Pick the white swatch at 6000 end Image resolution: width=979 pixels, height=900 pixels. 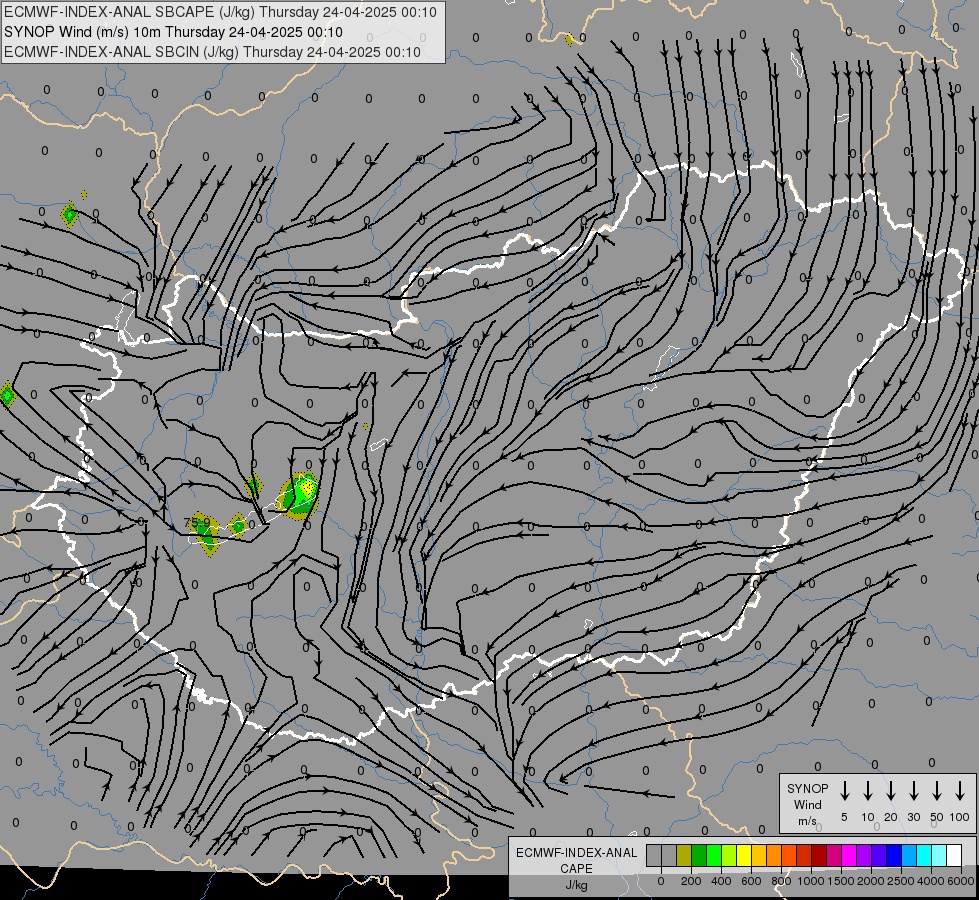(955, 855)
